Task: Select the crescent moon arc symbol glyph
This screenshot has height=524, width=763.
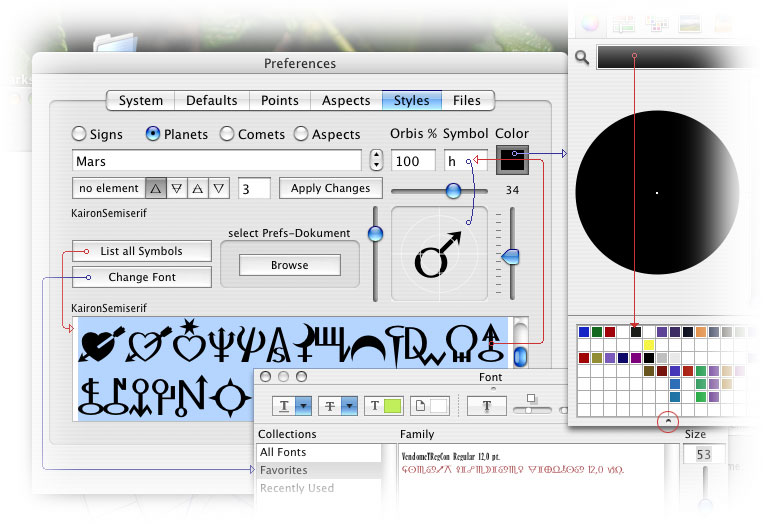Action: coord(368,348)
